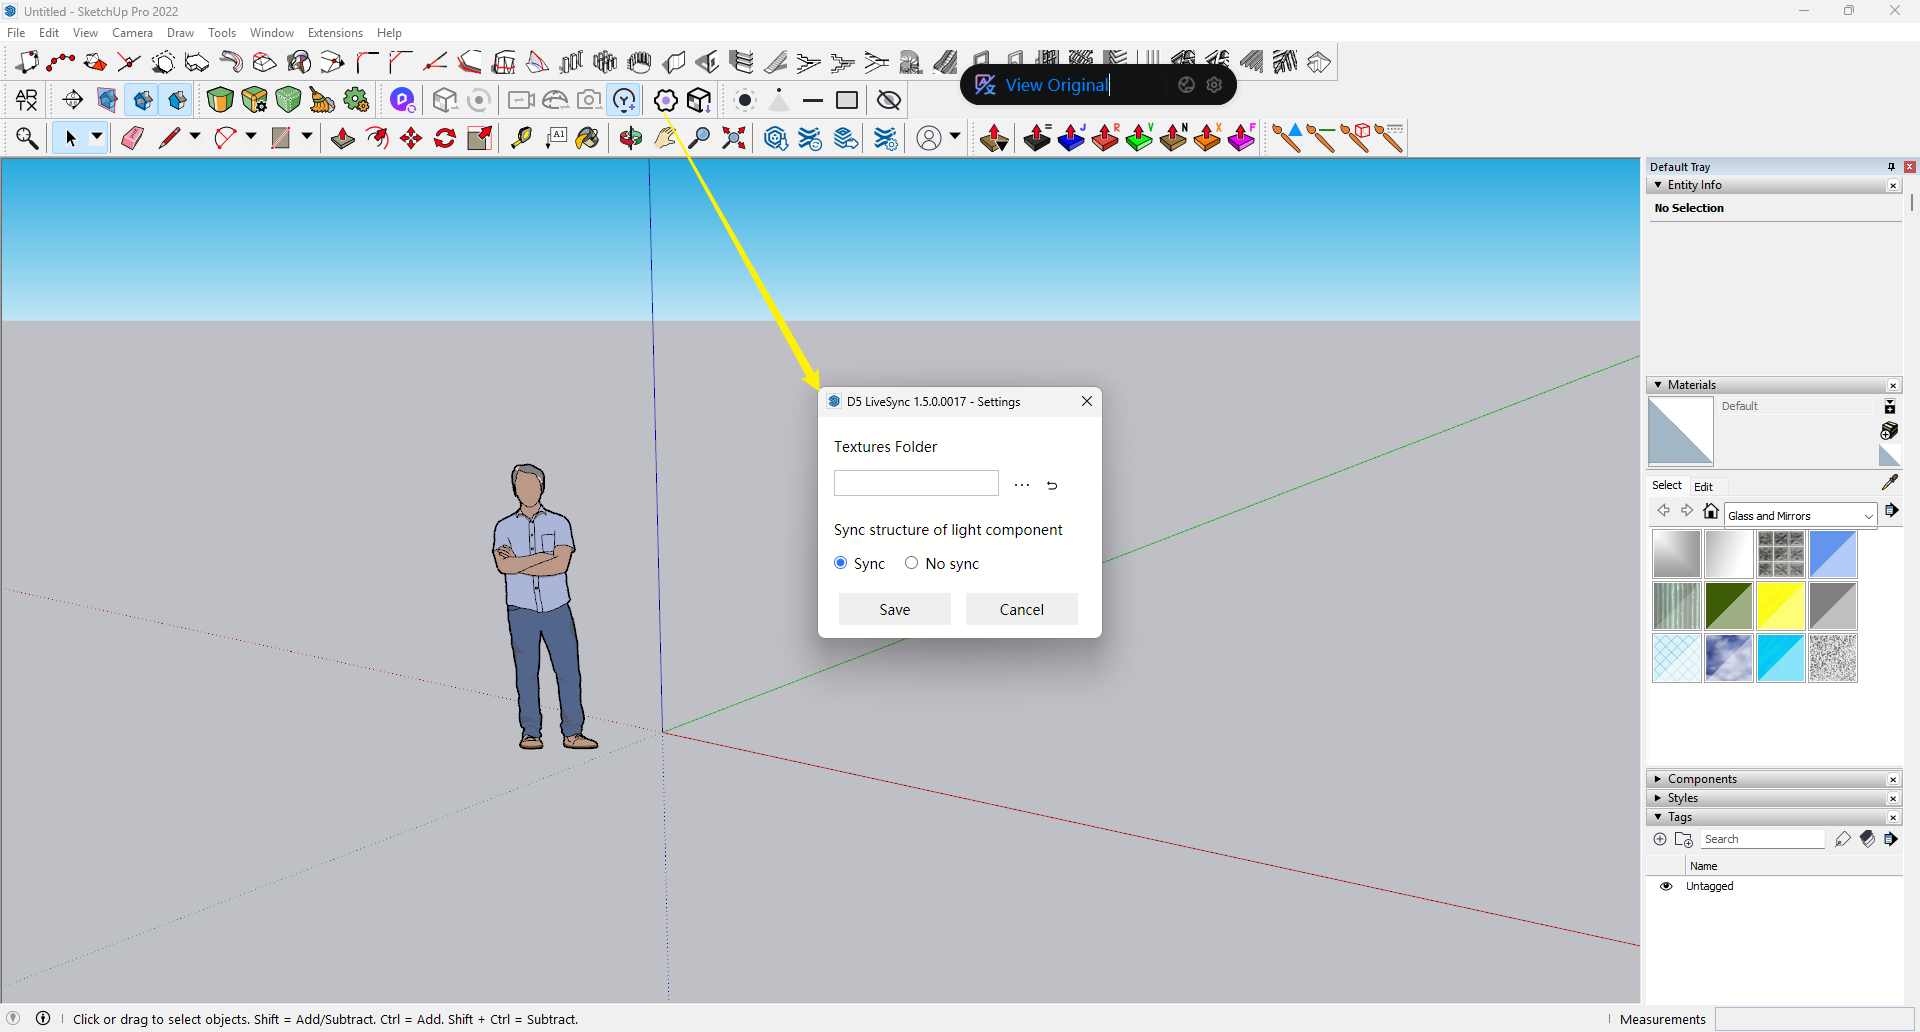Collapse the Entity Info panel
The height and width of the screenshot is (1032, 1920).
1658,185
